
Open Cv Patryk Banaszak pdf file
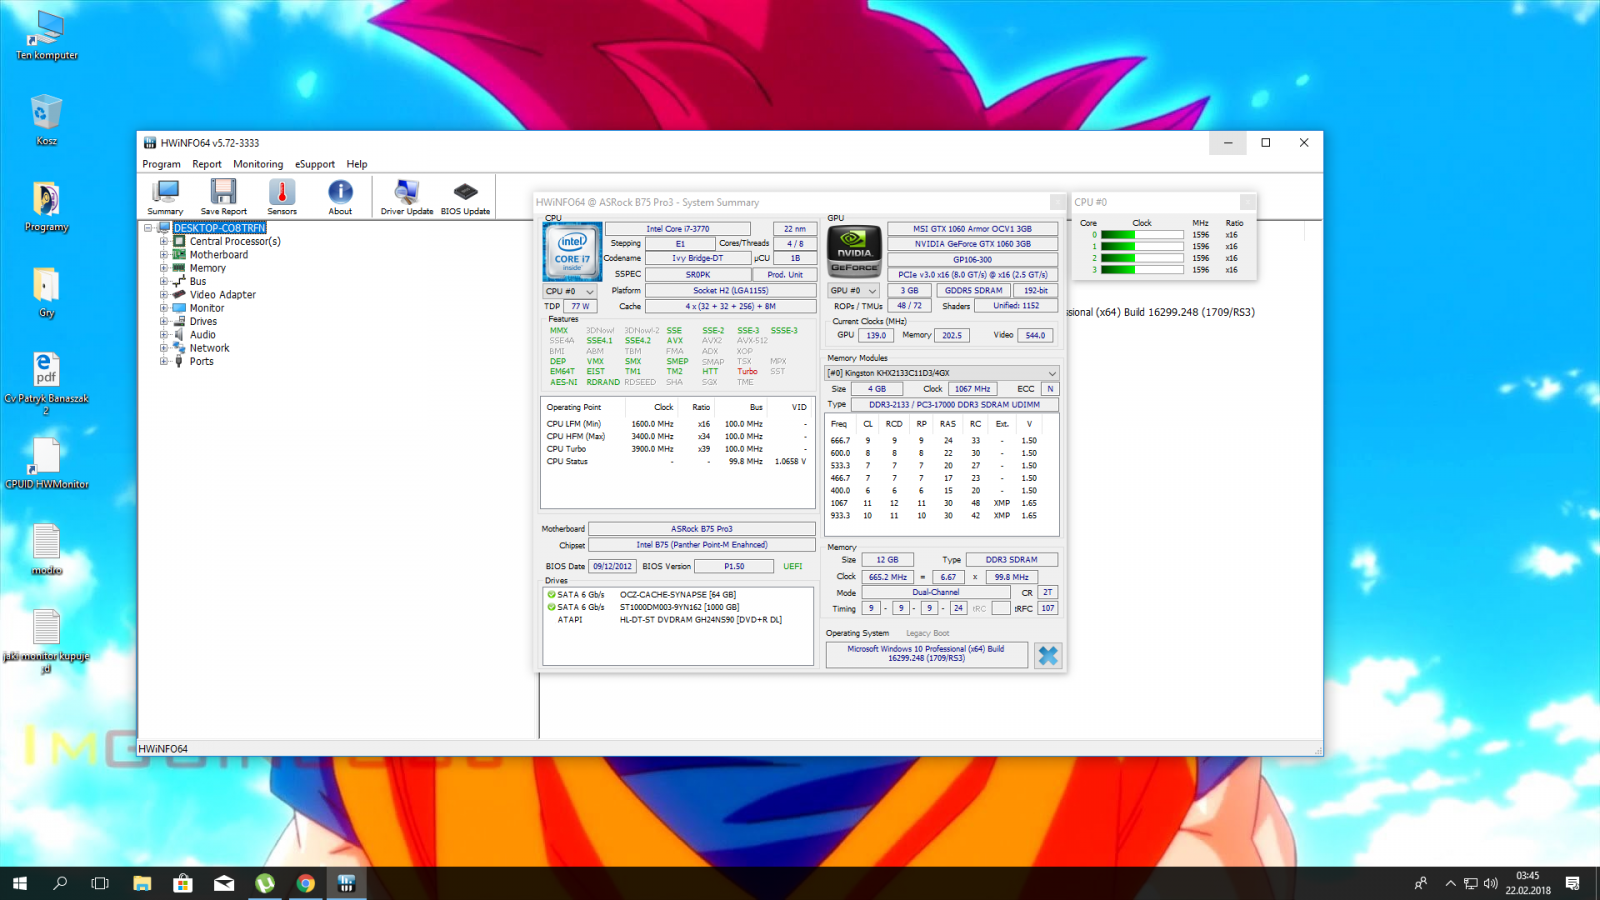click(x=47, y=383)
